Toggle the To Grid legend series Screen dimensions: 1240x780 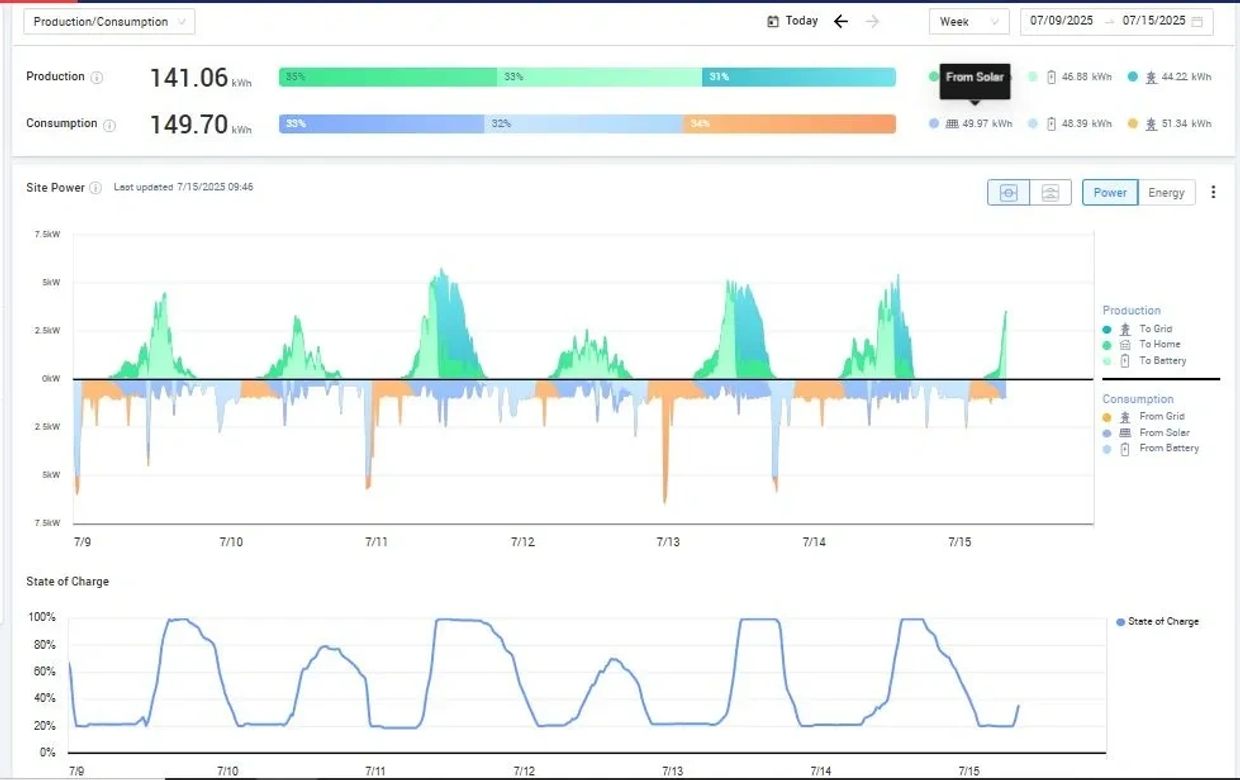[x=1154, y=329]
